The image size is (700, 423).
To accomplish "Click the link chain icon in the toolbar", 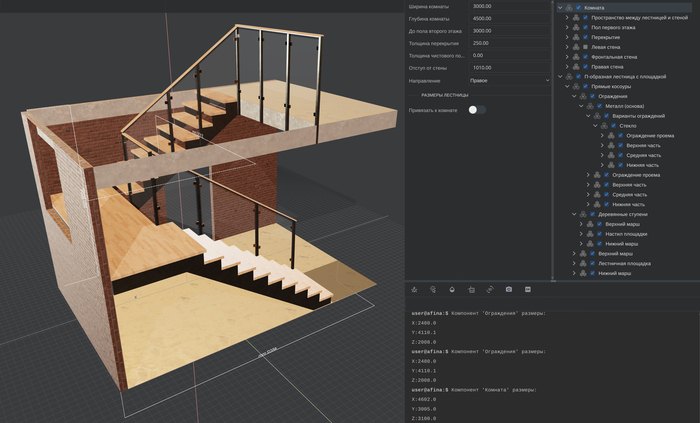I will pyautogui.click(x=490, y=289).
